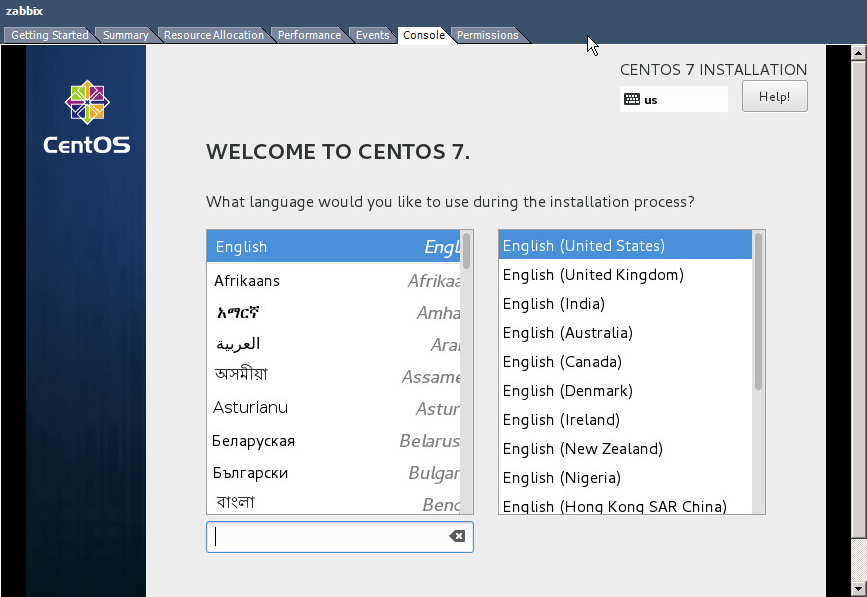Click the Help! button
The width and height of the screenshot is (867, 597).
(x=774, y=96)
